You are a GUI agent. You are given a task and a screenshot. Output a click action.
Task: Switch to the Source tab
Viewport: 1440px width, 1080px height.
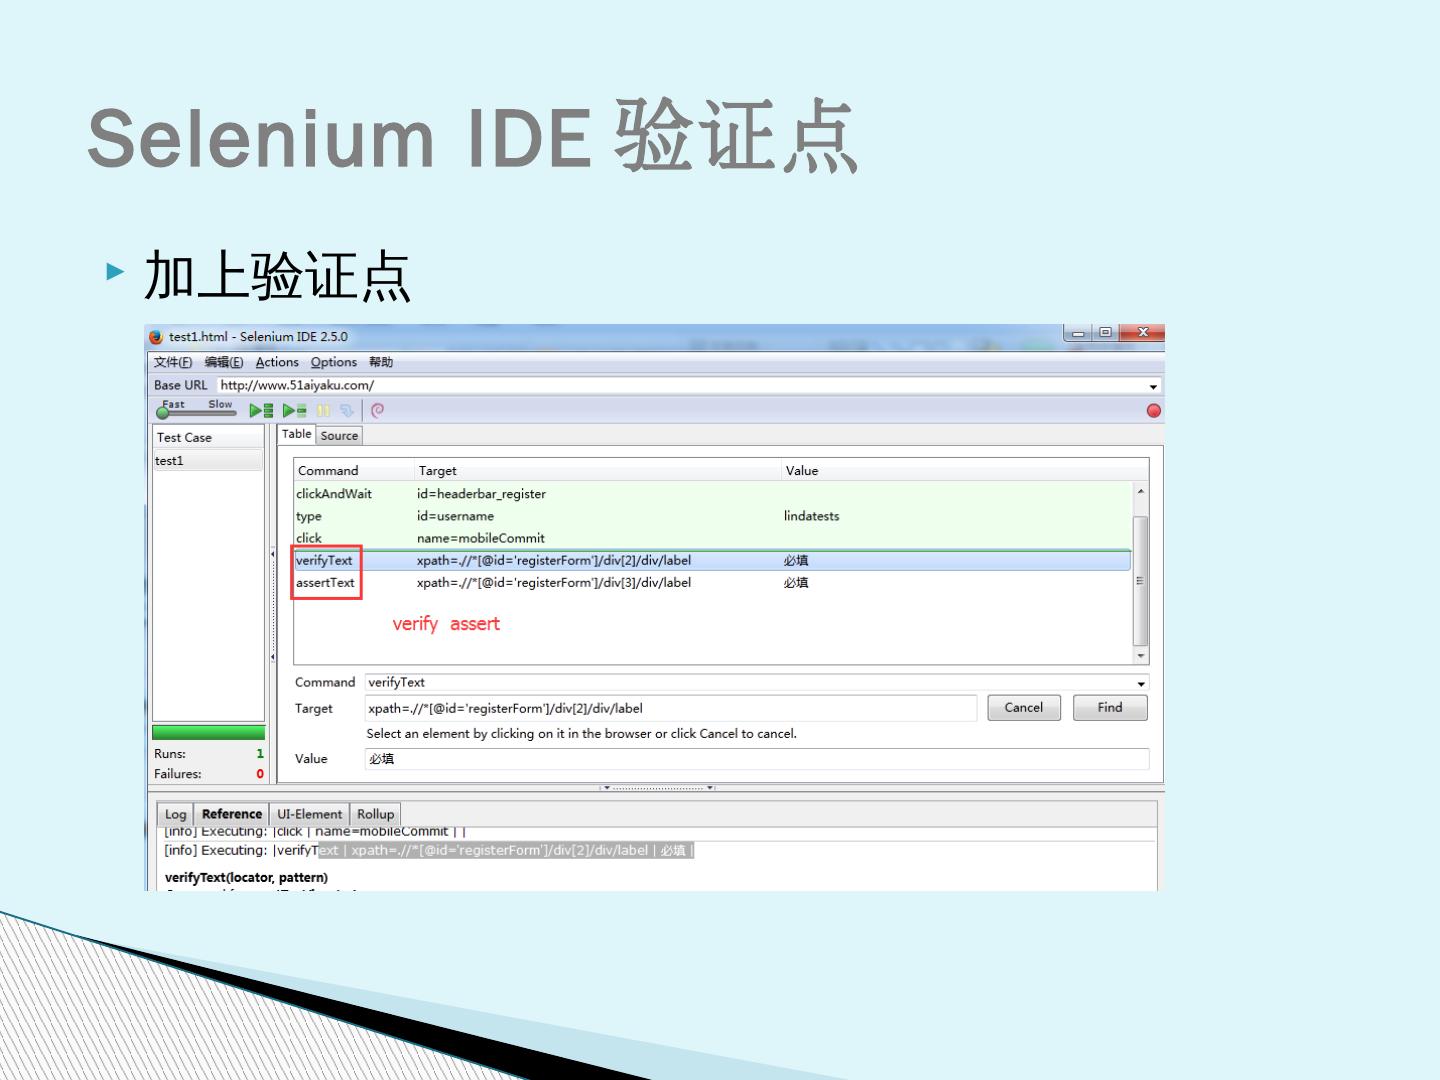pos(339,435)
